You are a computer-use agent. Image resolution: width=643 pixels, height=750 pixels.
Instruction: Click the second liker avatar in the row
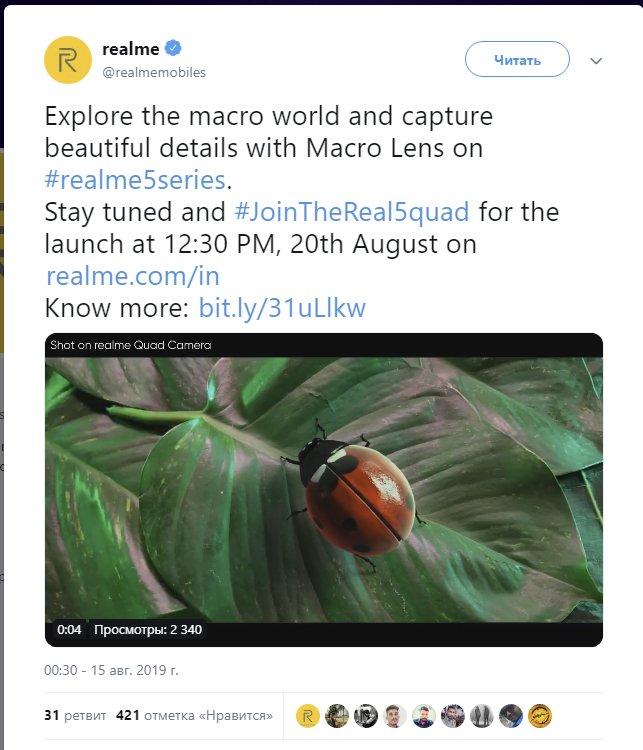(x=338, y=716)
